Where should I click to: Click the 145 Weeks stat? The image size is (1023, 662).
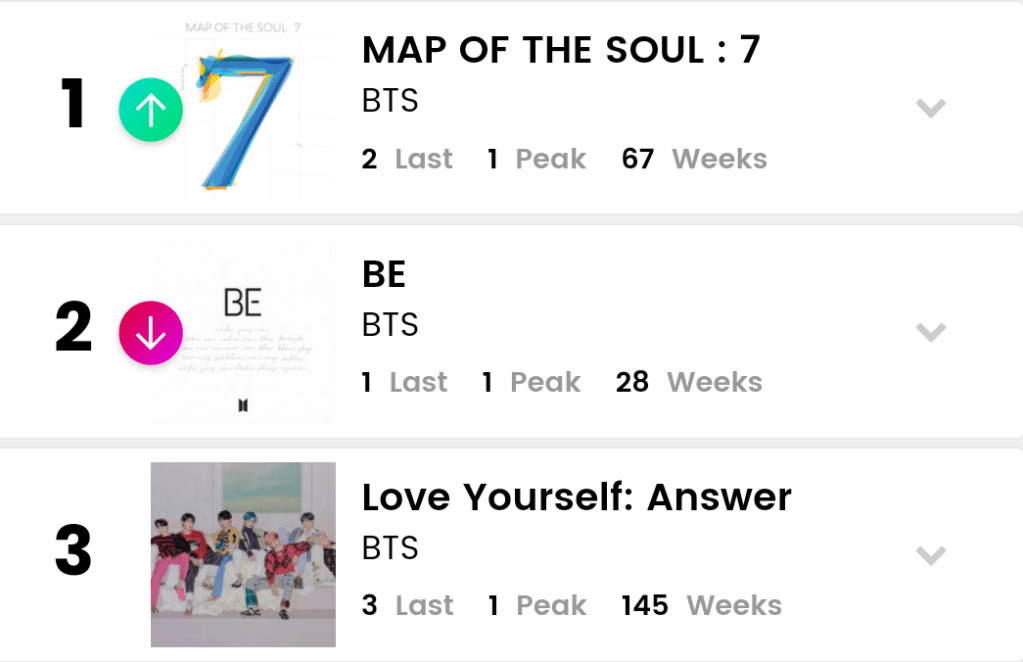click(x=701, y=605)
